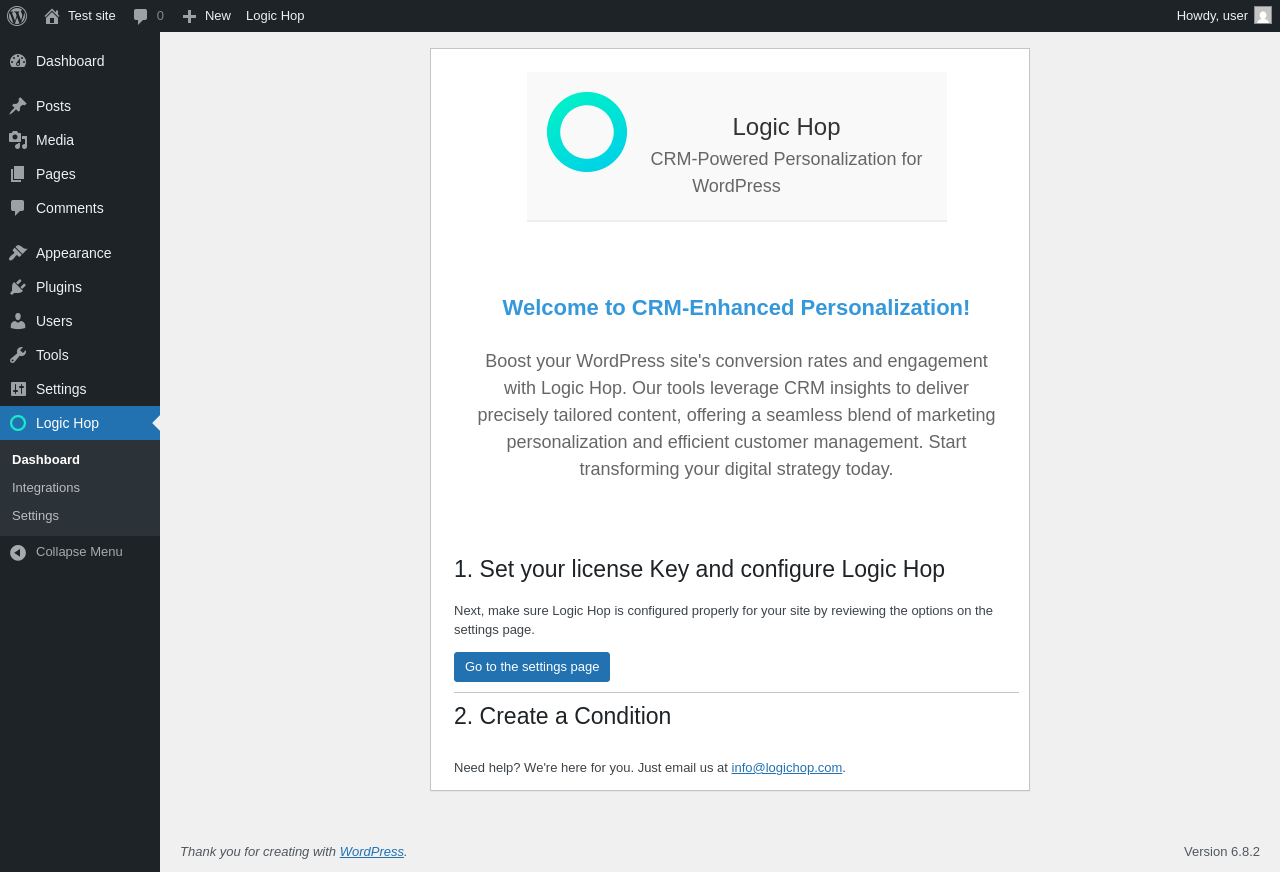Open the Integrations submenu item
This screenshot has height=872, width=1280.
[x=46, y=488]
